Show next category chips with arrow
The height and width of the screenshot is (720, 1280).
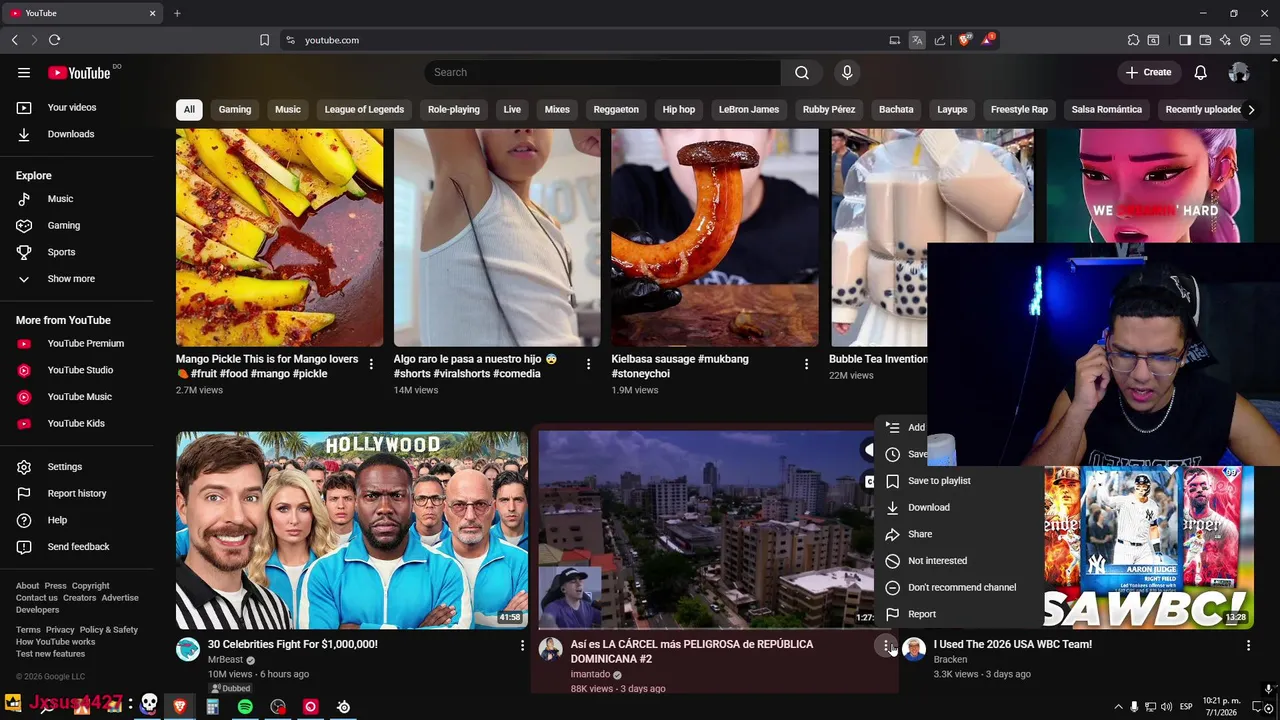point(1251,109)
